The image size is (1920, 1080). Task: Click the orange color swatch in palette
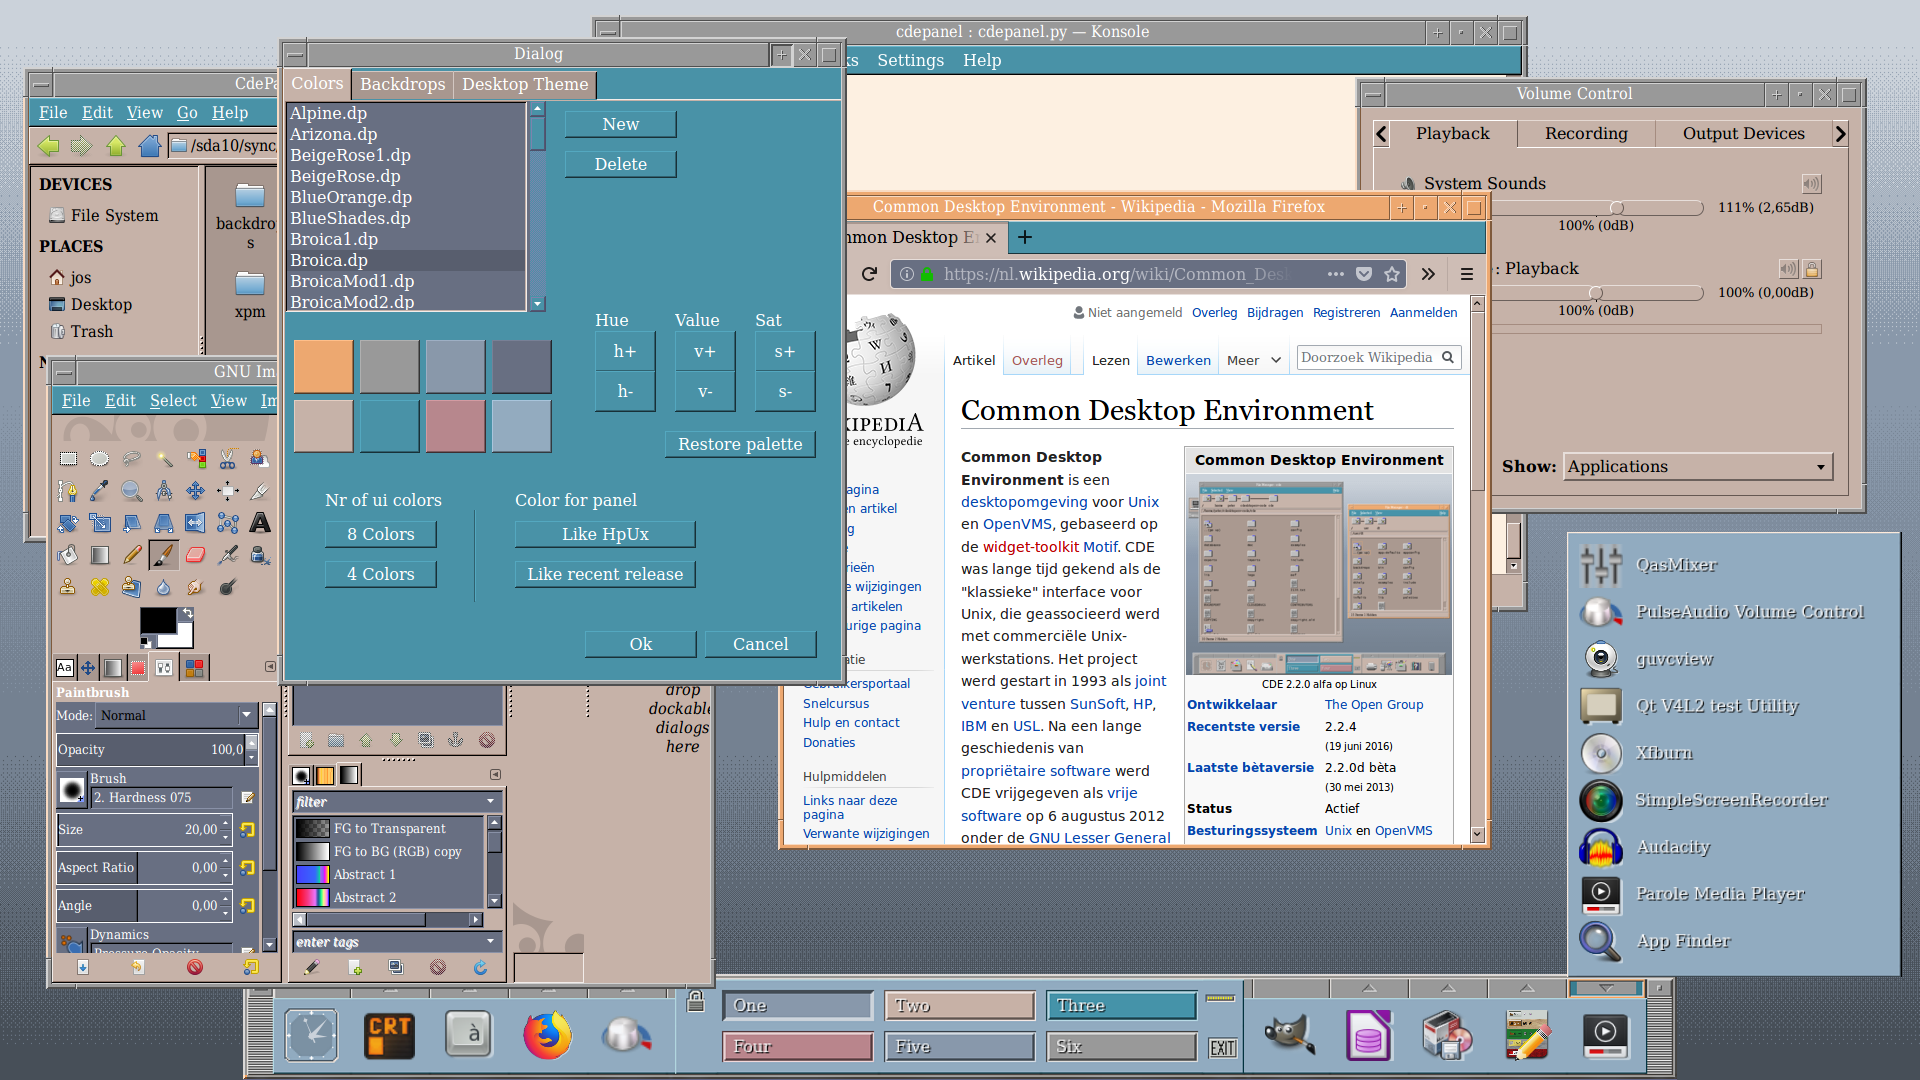point(323,366)
